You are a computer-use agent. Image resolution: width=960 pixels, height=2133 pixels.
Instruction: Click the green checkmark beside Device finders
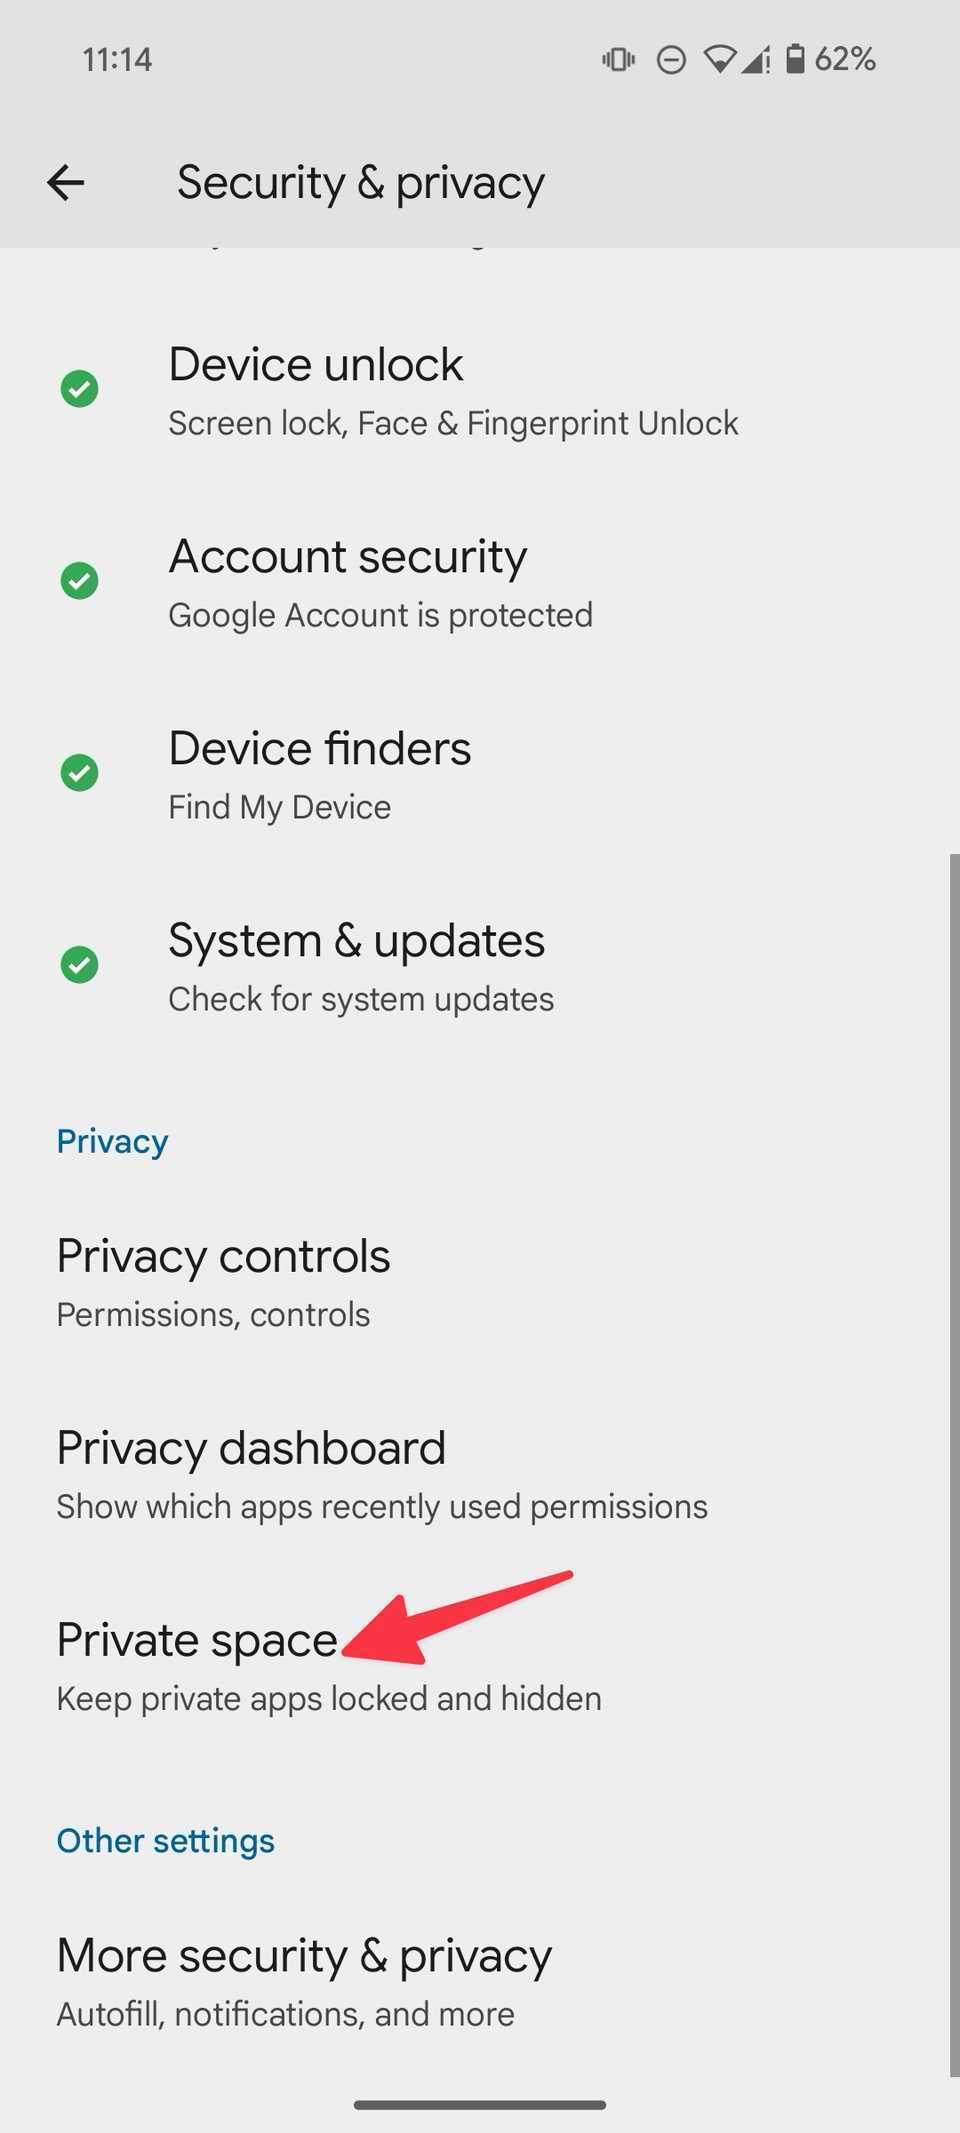(79, 772)
